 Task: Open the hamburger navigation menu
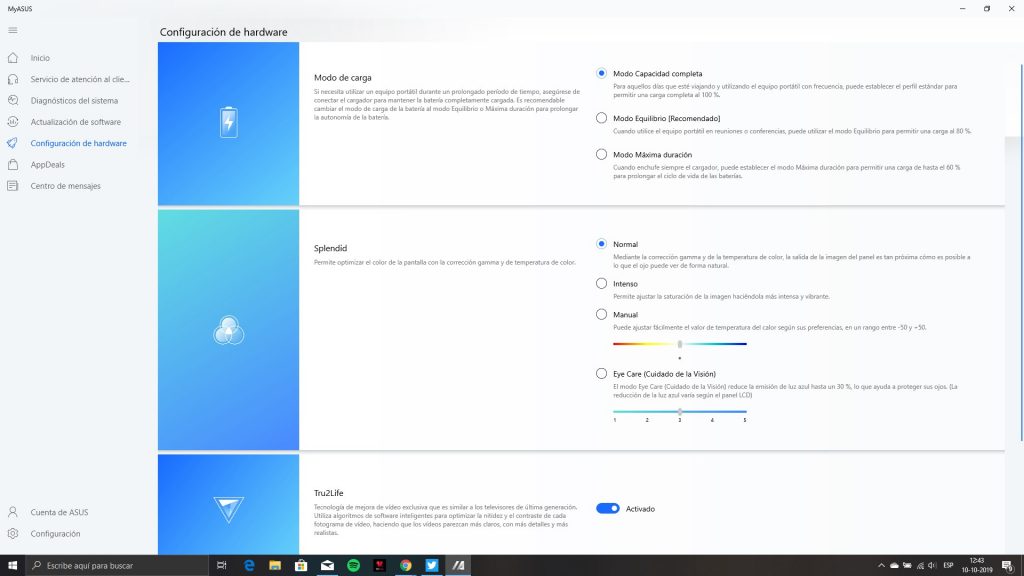click(12, 31)
